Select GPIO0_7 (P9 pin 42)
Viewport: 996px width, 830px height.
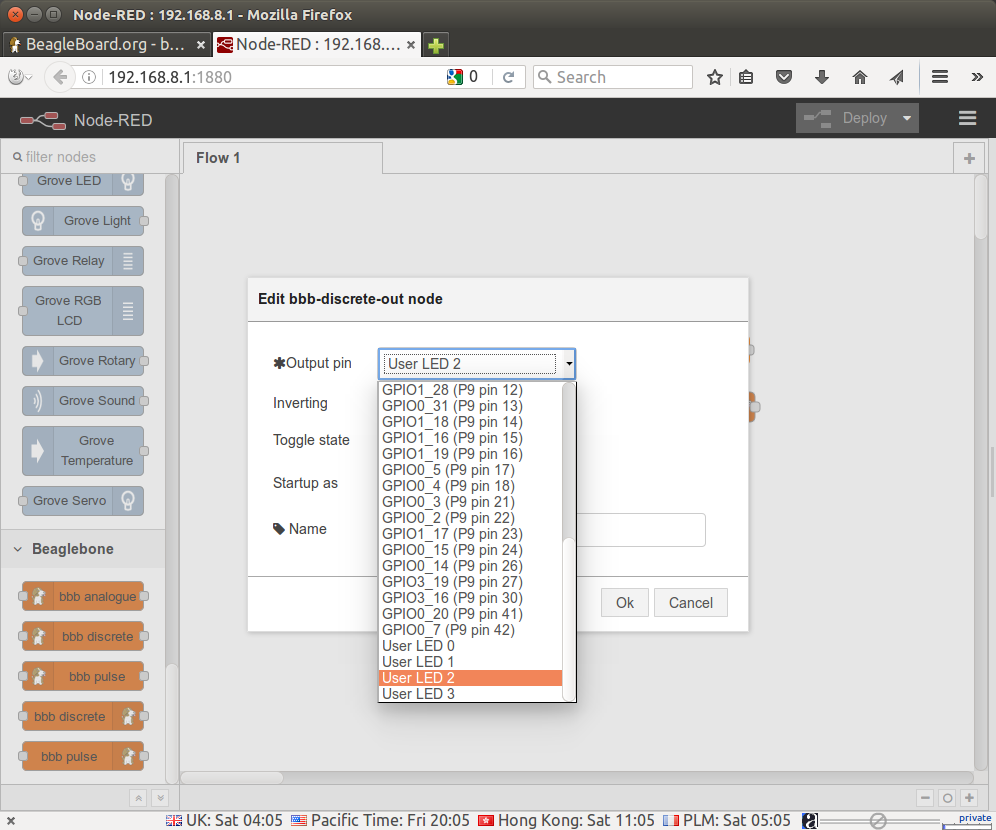pyautogui.click(x=470, y=630)
